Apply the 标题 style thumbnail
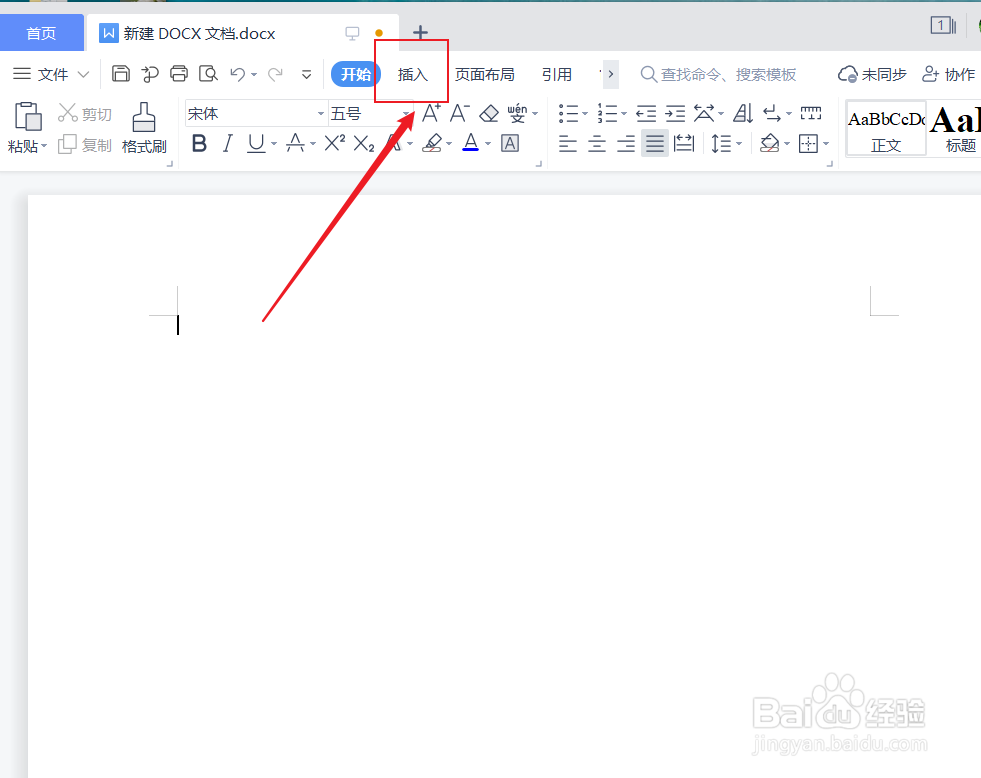981x778 pixels. (x=955, y=128)
